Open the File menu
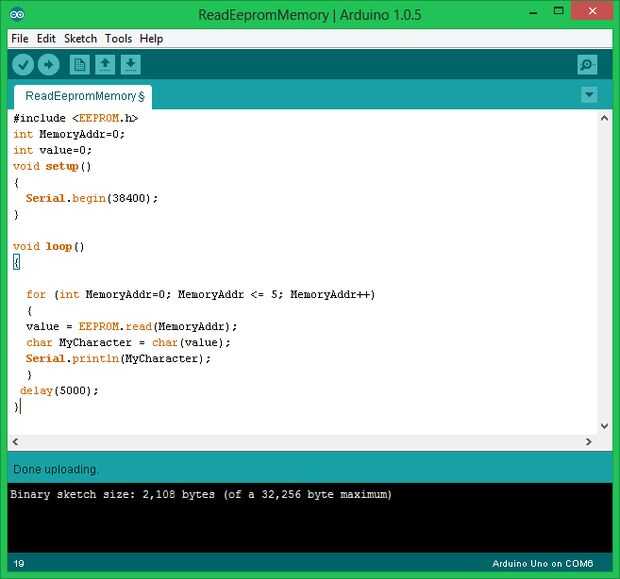Viewport: 620px width, 579px height. click(20, 39)
